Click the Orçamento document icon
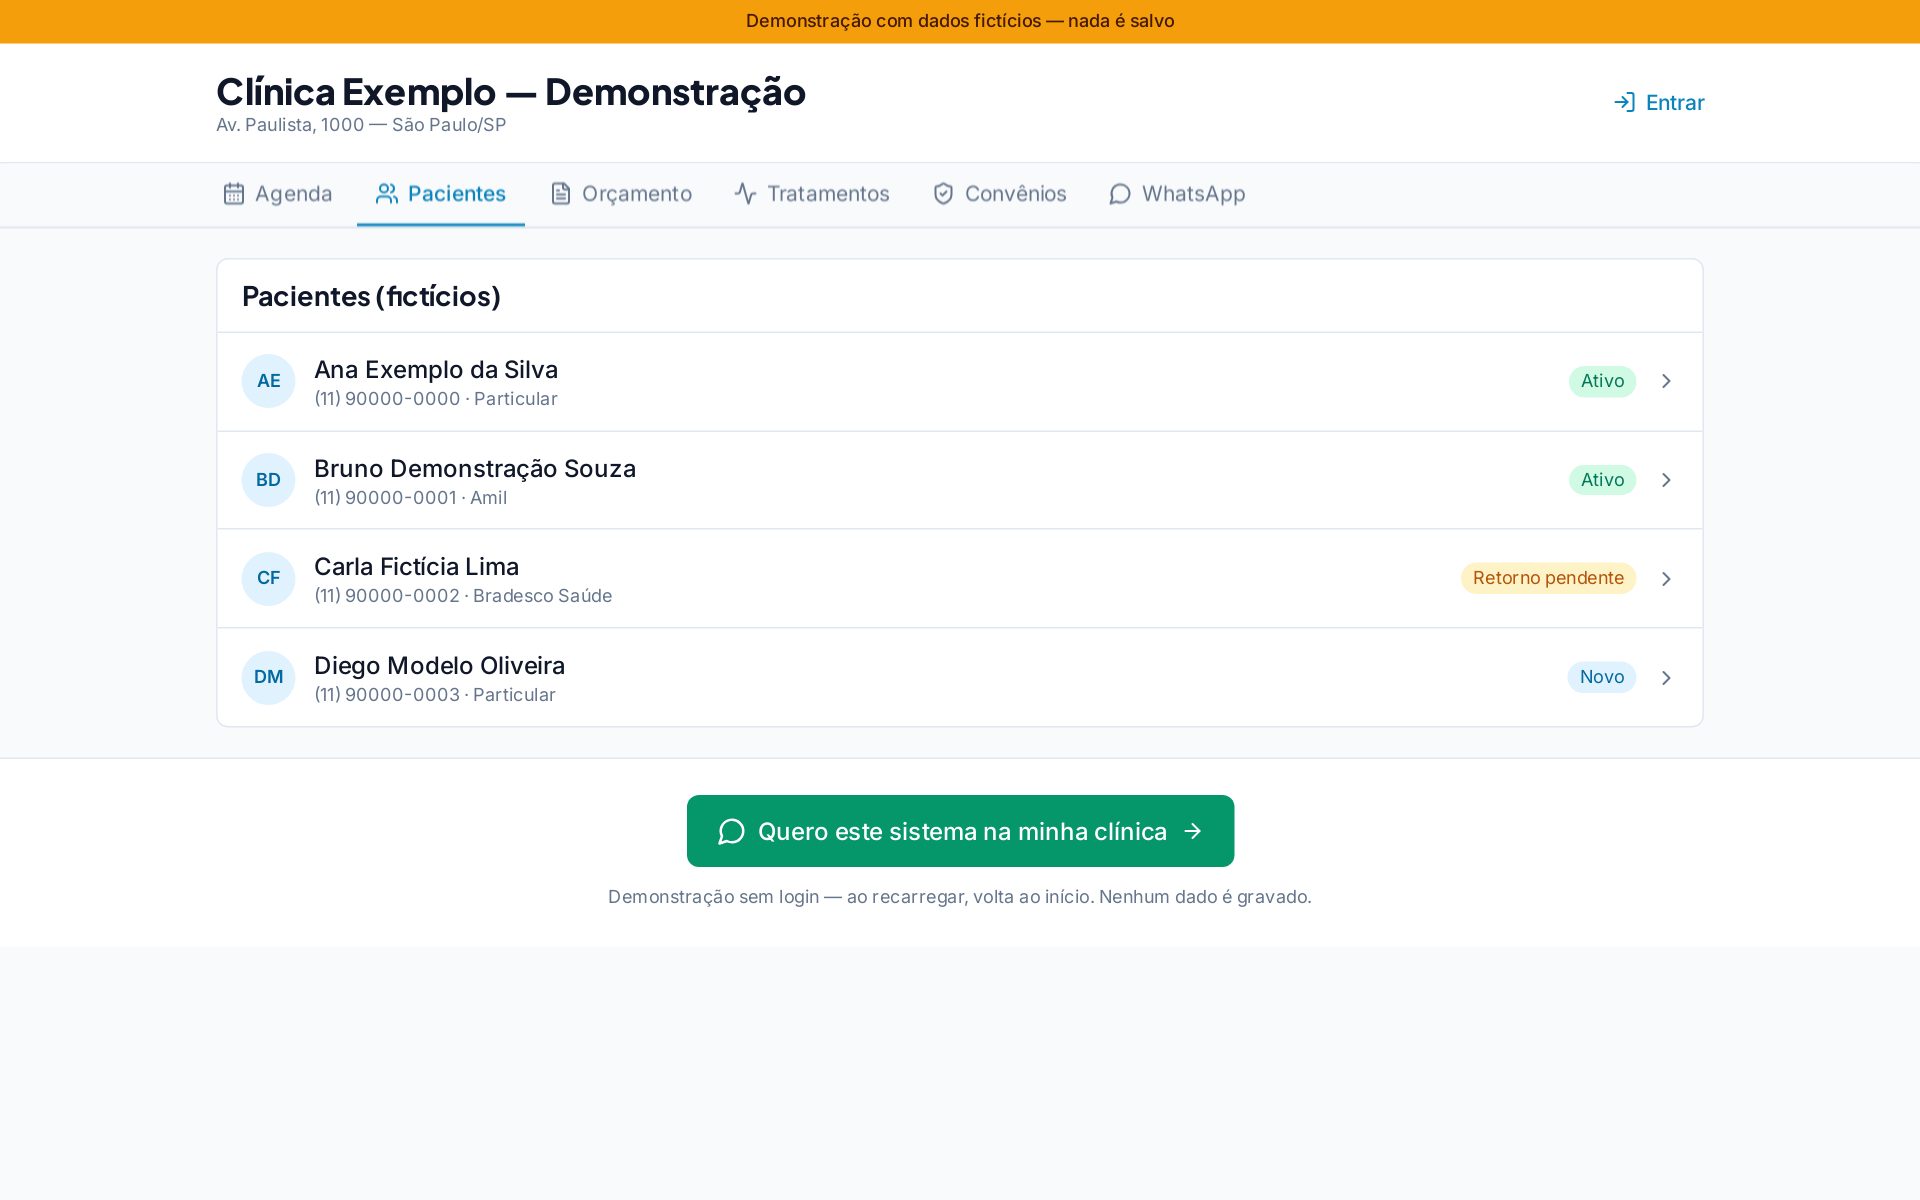The width and height of the screenshot is (1920, 1200). [x=561, y=194]
